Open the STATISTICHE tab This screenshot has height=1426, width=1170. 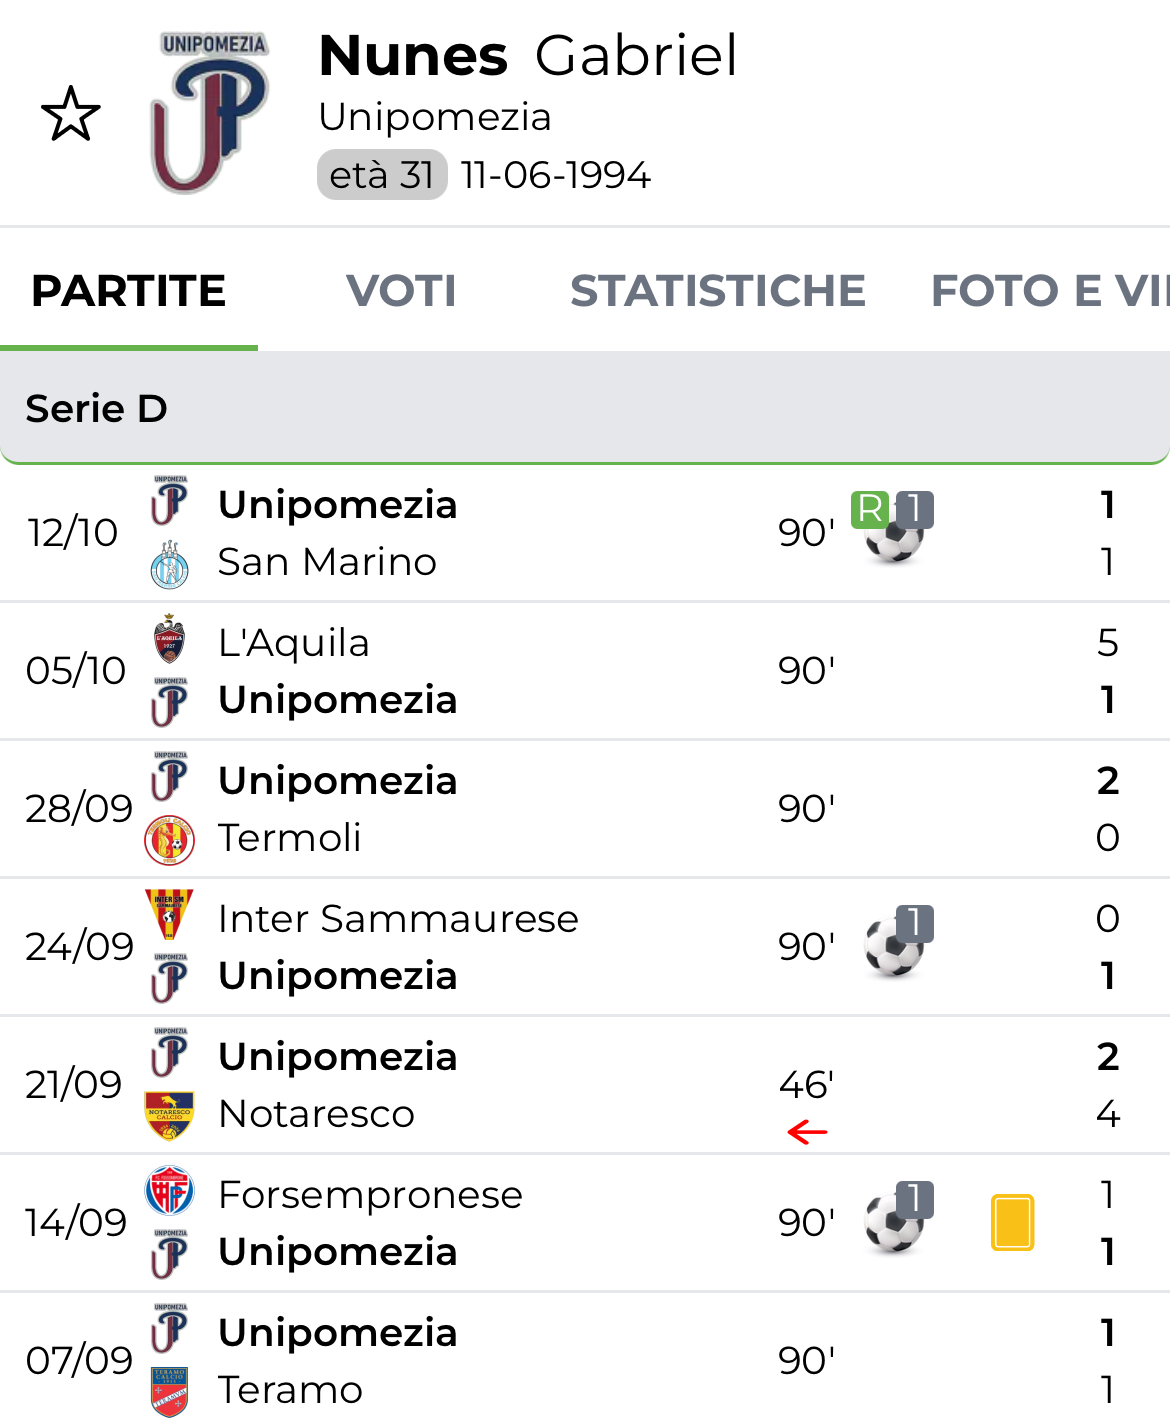[x=717, y=291]
